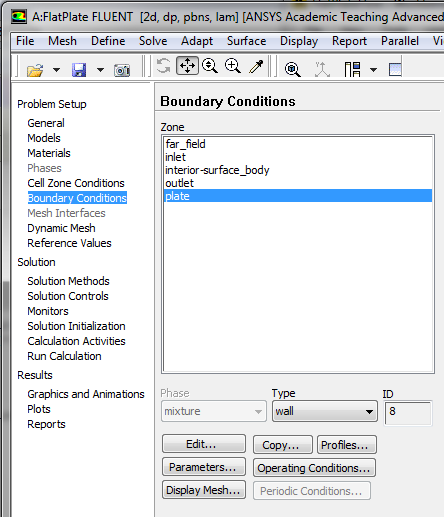Select the rotate view tool

coord(164,66)
